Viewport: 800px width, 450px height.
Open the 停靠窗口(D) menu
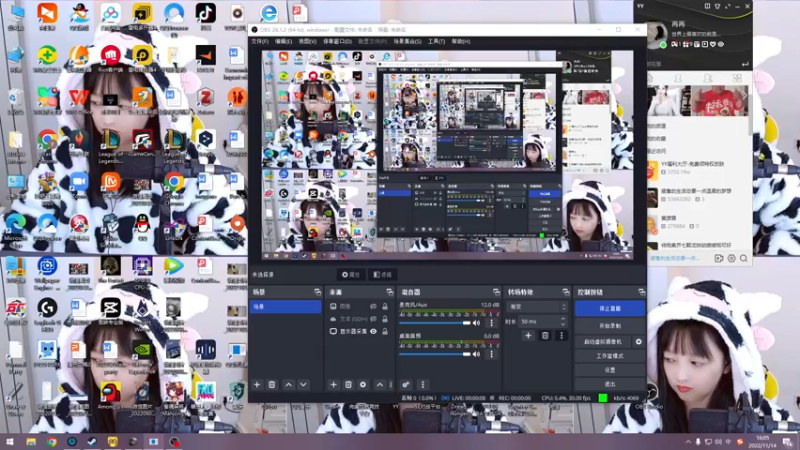point(337,41)
